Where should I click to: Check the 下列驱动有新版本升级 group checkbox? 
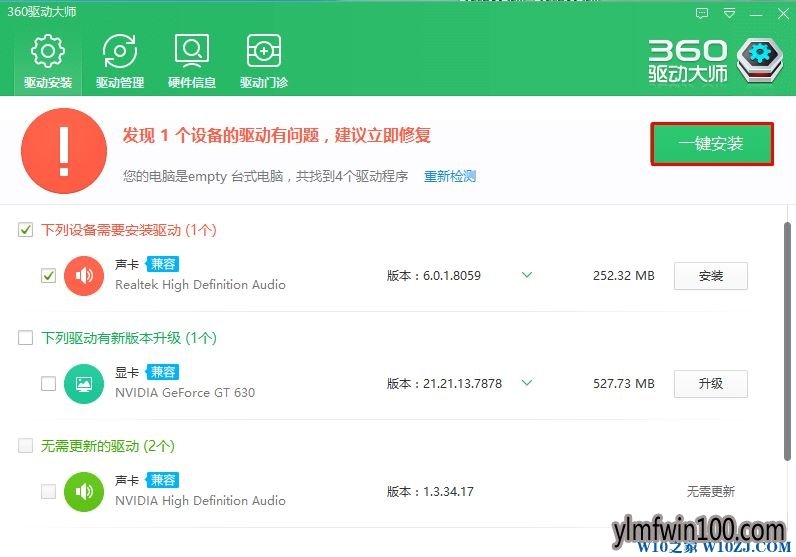(x=25, y=338)
